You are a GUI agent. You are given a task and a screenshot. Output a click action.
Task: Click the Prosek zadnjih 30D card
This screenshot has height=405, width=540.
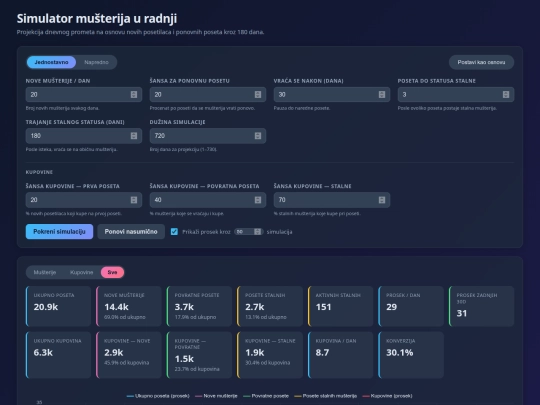click(x=481, y=306)
